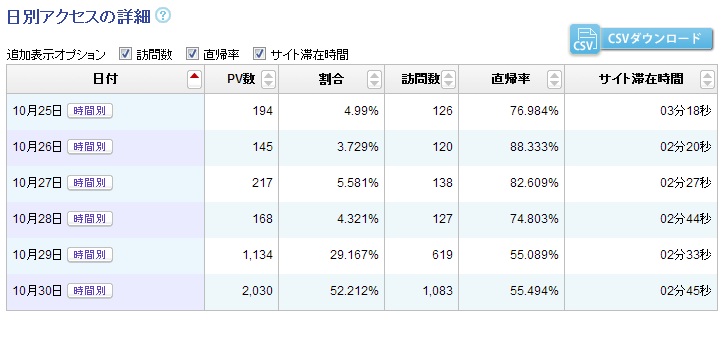Click the stay time 02分27秒
The height and width of the screenshot is (360, 724).
686,183
